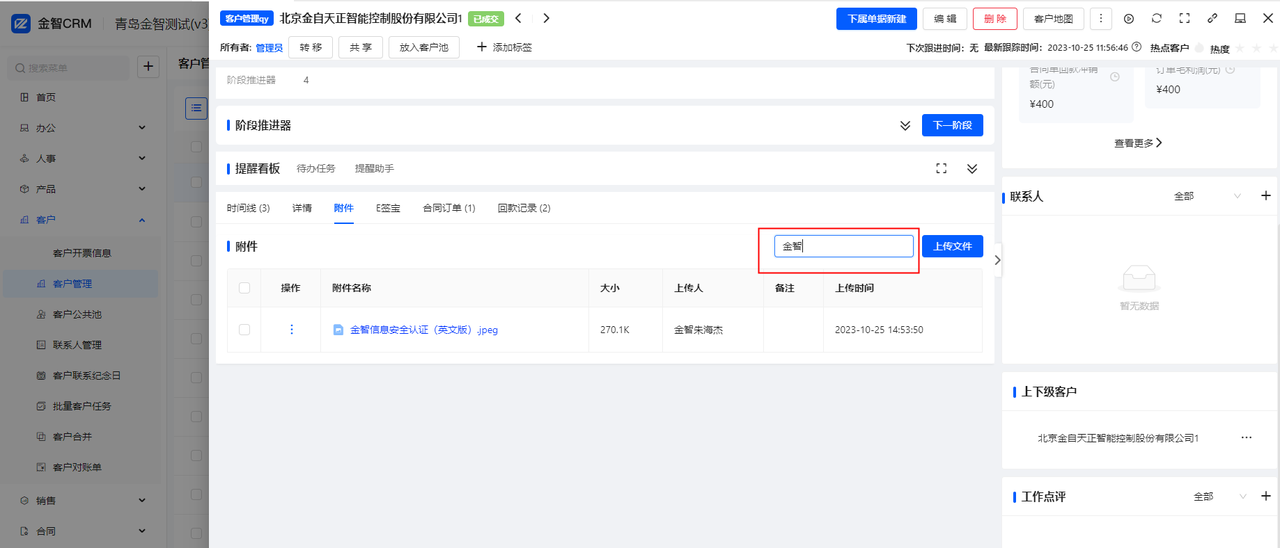Screen dimensions: 1280x548
Task: Click the 上传文件 button
Action: coord(952,246)
